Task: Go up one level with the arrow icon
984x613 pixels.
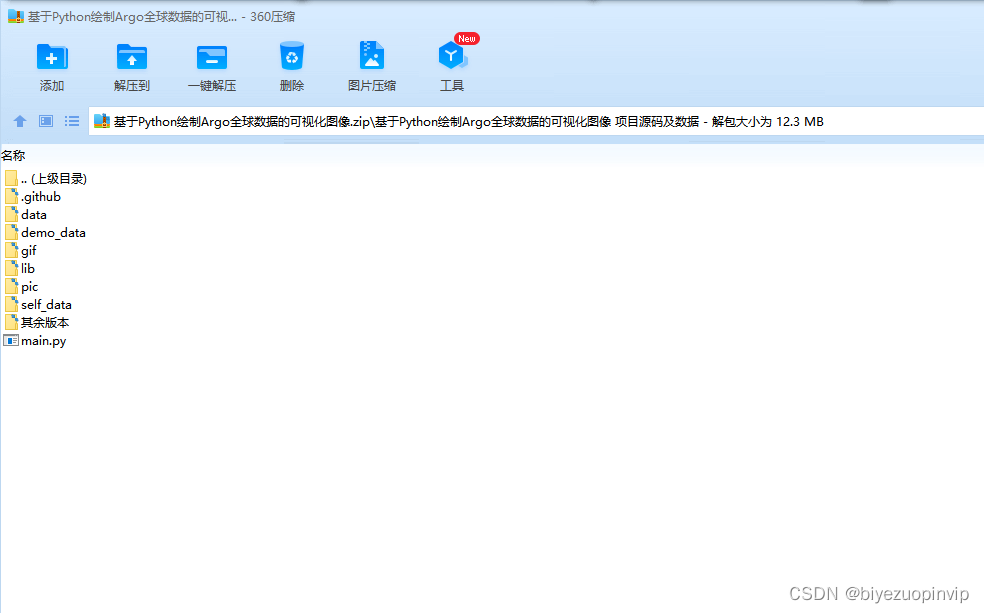Action: pos(20,121)
